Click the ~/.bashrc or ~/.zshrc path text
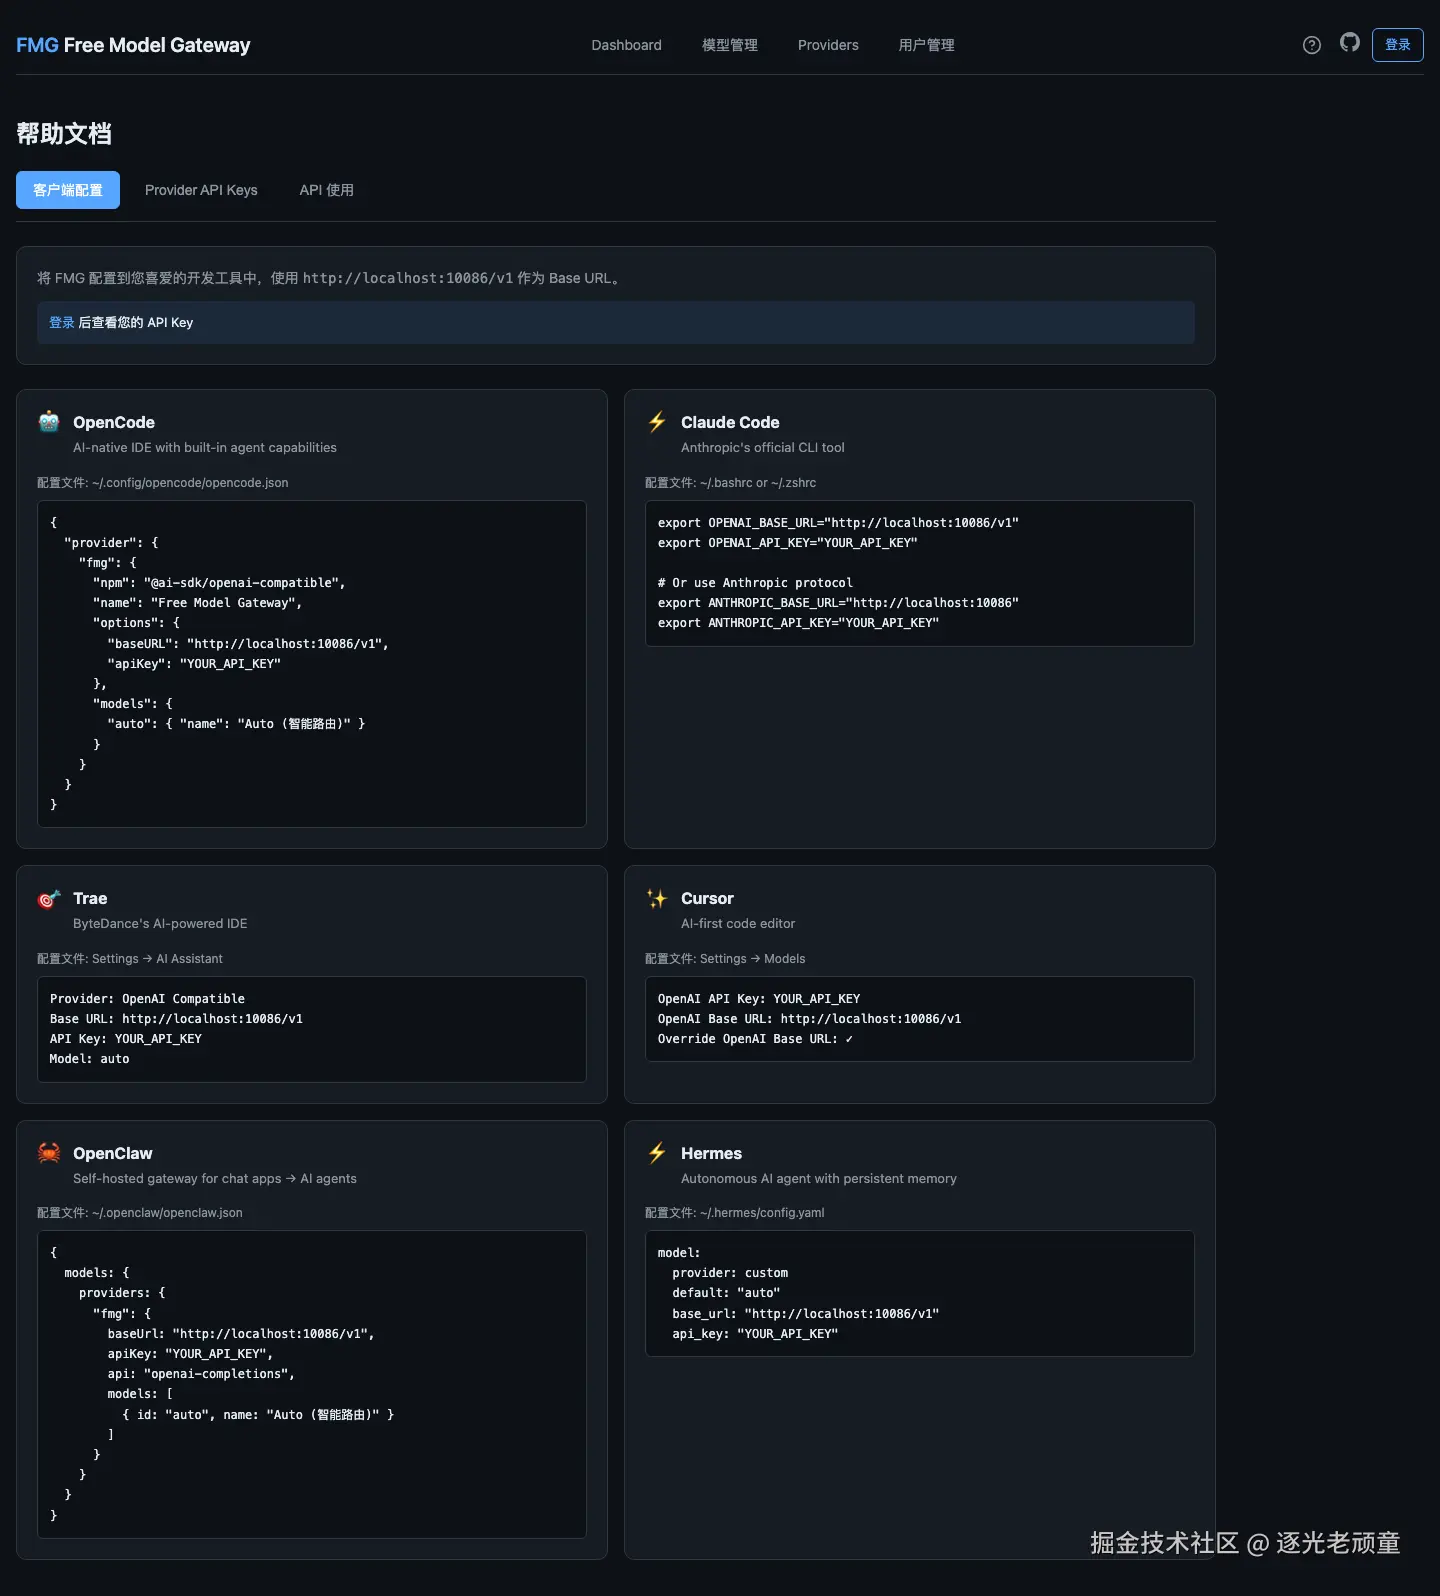This screenshot has width=1440, height=1596. coord(758,483)
